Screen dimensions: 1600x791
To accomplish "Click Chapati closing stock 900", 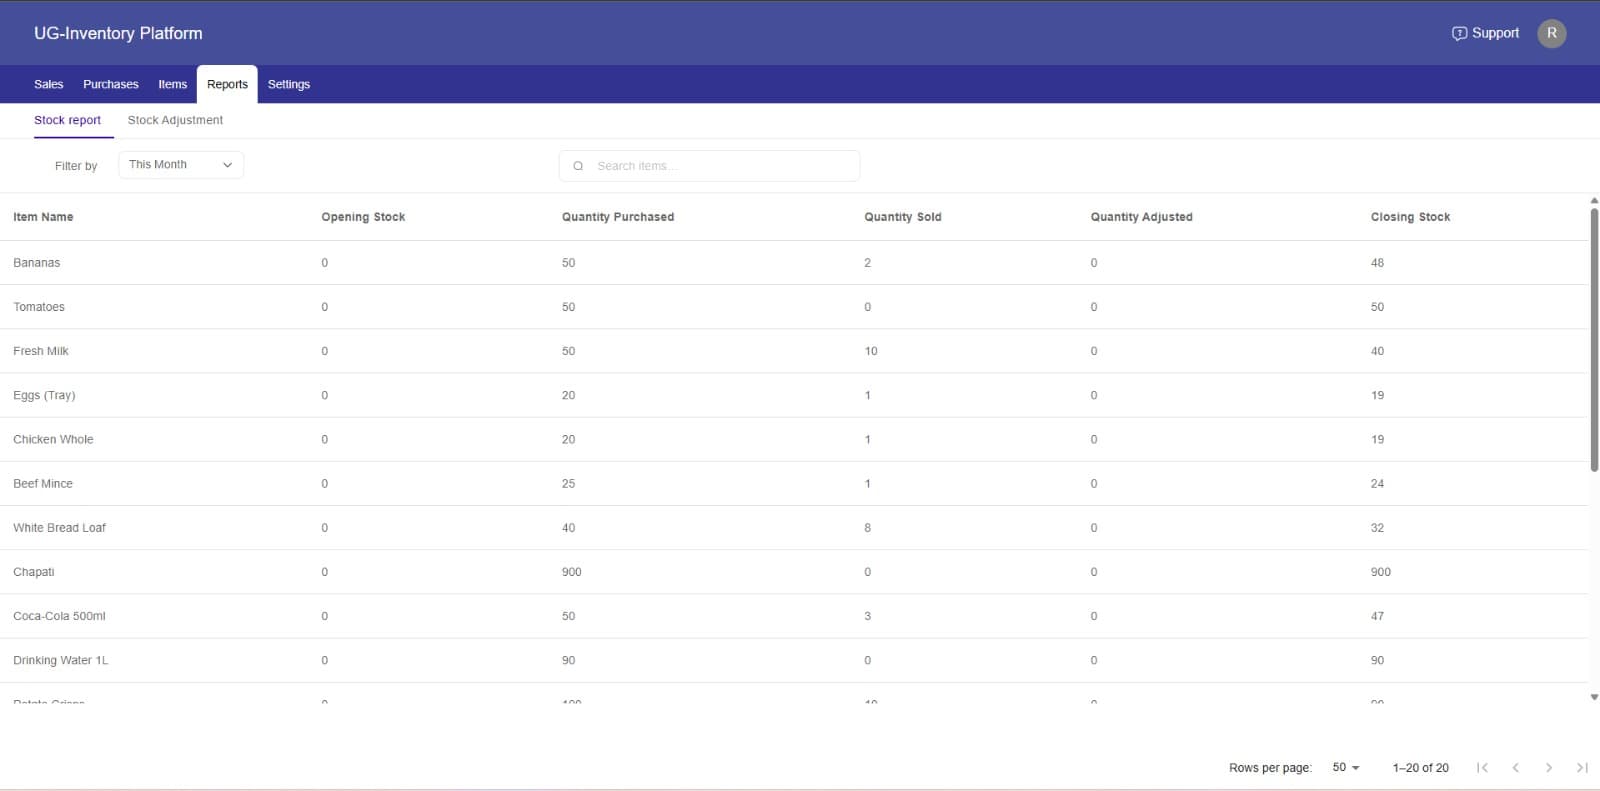I will pos(1380,572).
